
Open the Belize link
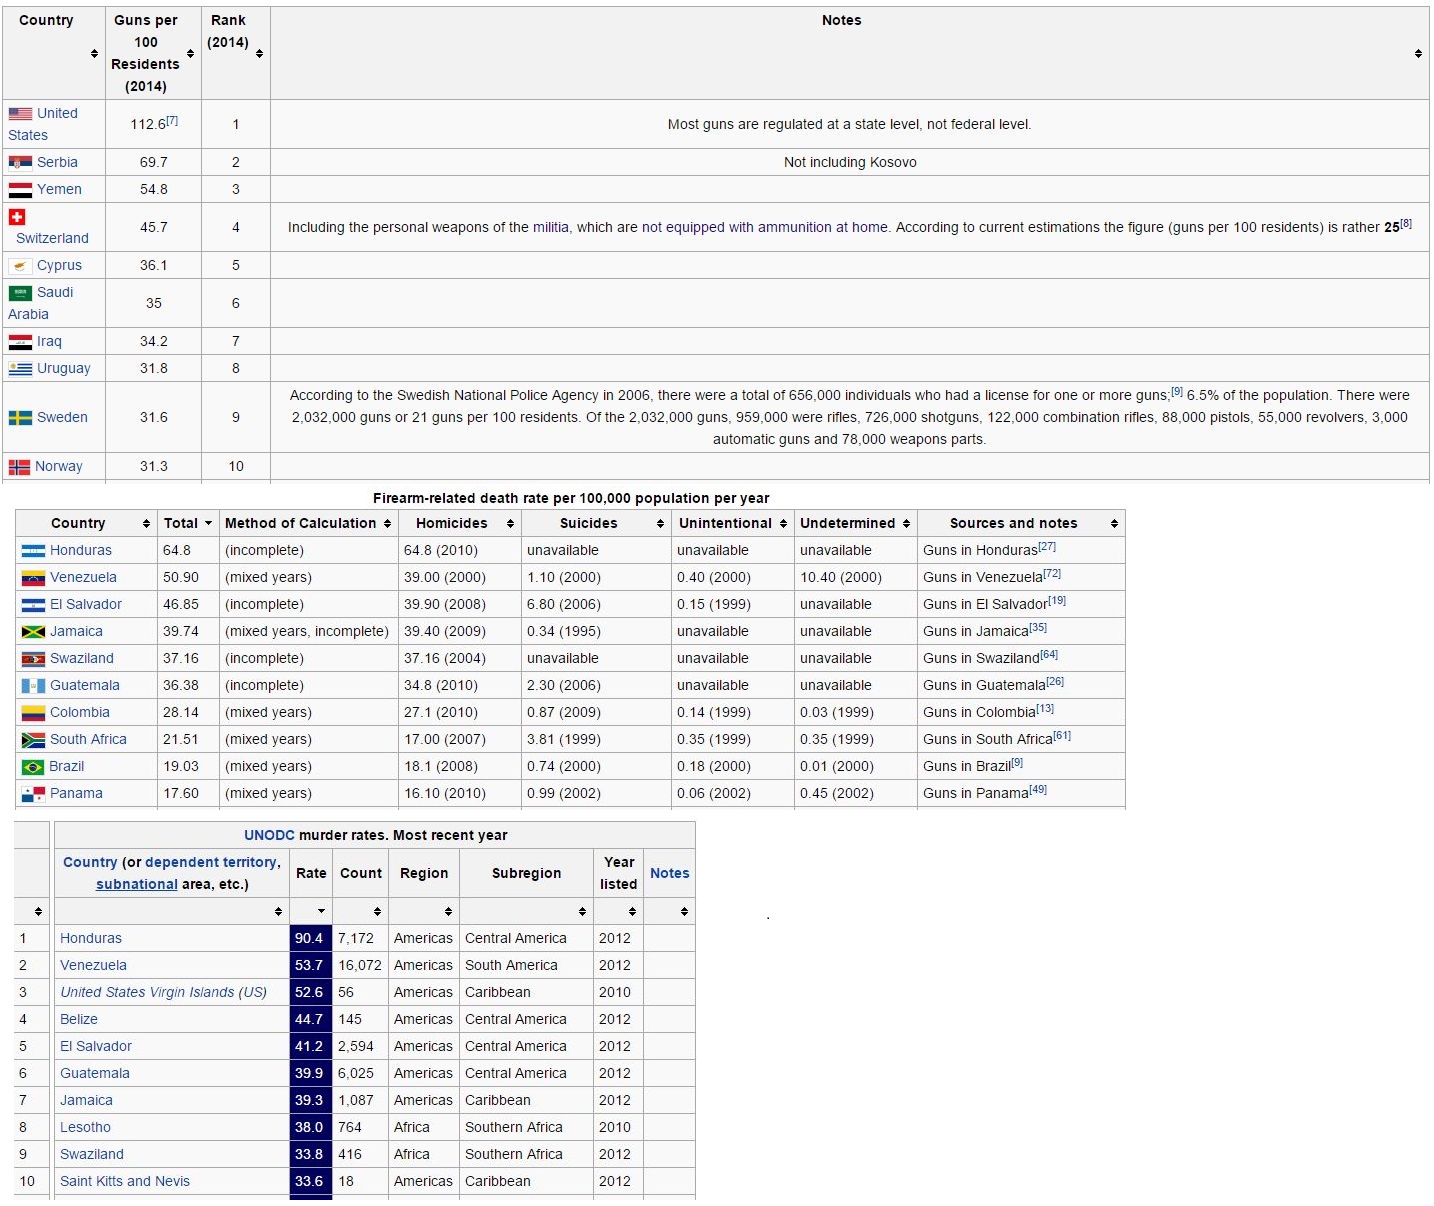pos(79,1019)
